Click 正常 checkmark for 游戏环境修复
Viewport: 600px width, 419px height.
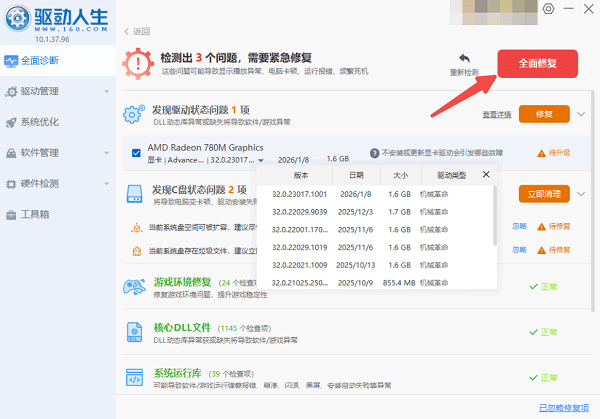[x=533, y=287]
